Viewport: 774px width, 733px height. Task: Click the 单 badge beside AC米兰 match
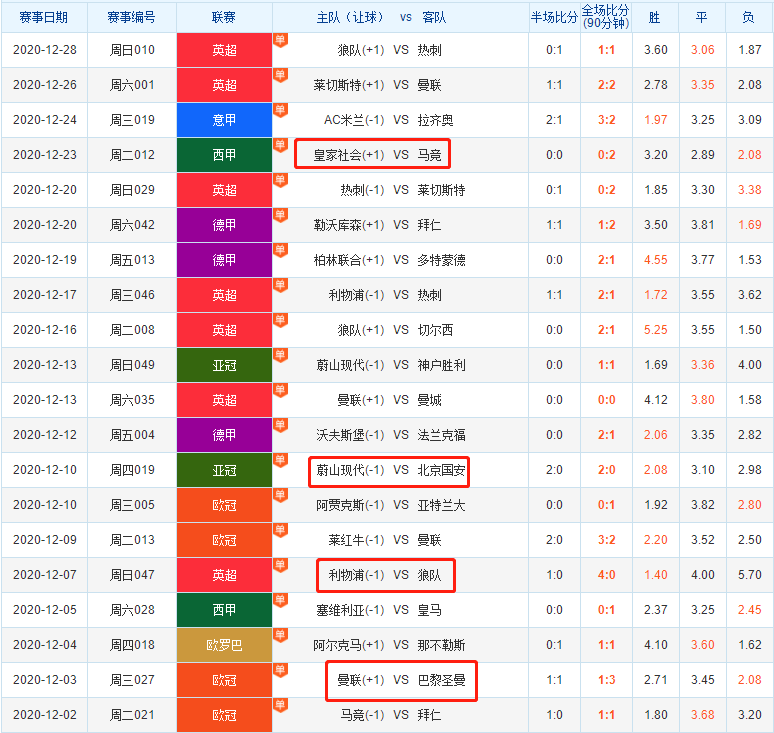coord(279,110)
